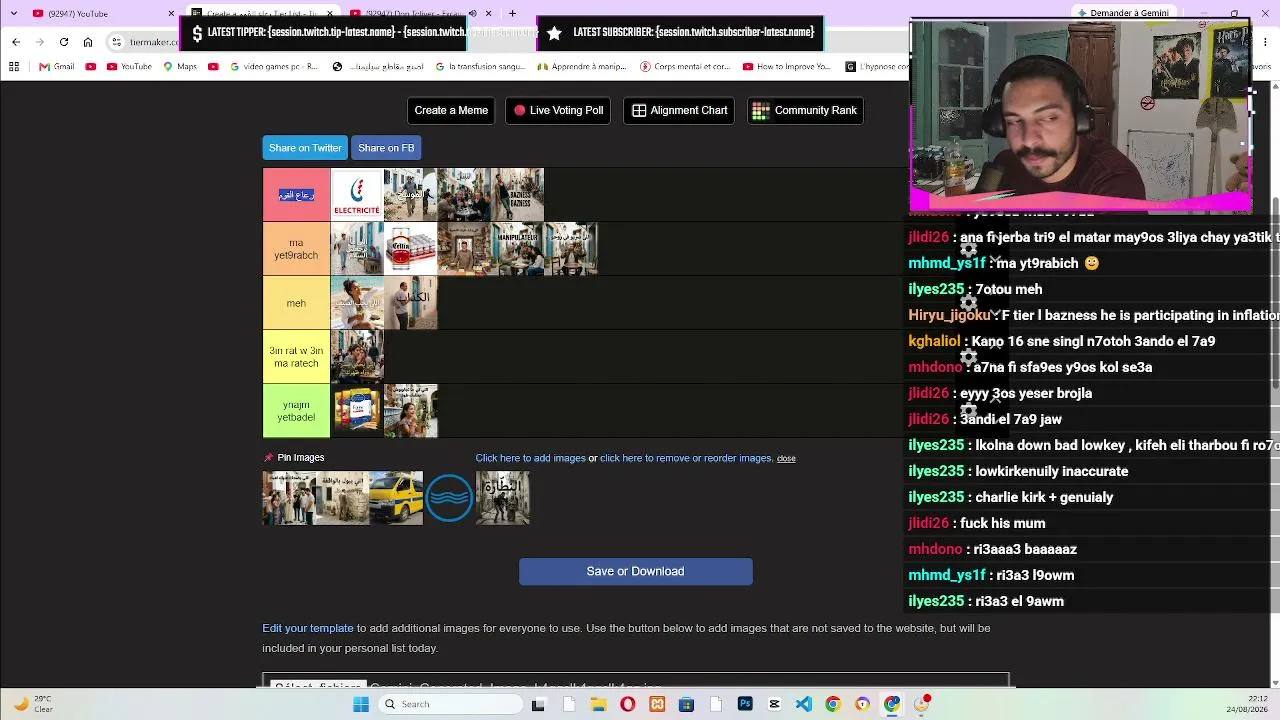1280x720 pixels.
Task: Open the Alignment Chart view
Action: coord(679,110)
